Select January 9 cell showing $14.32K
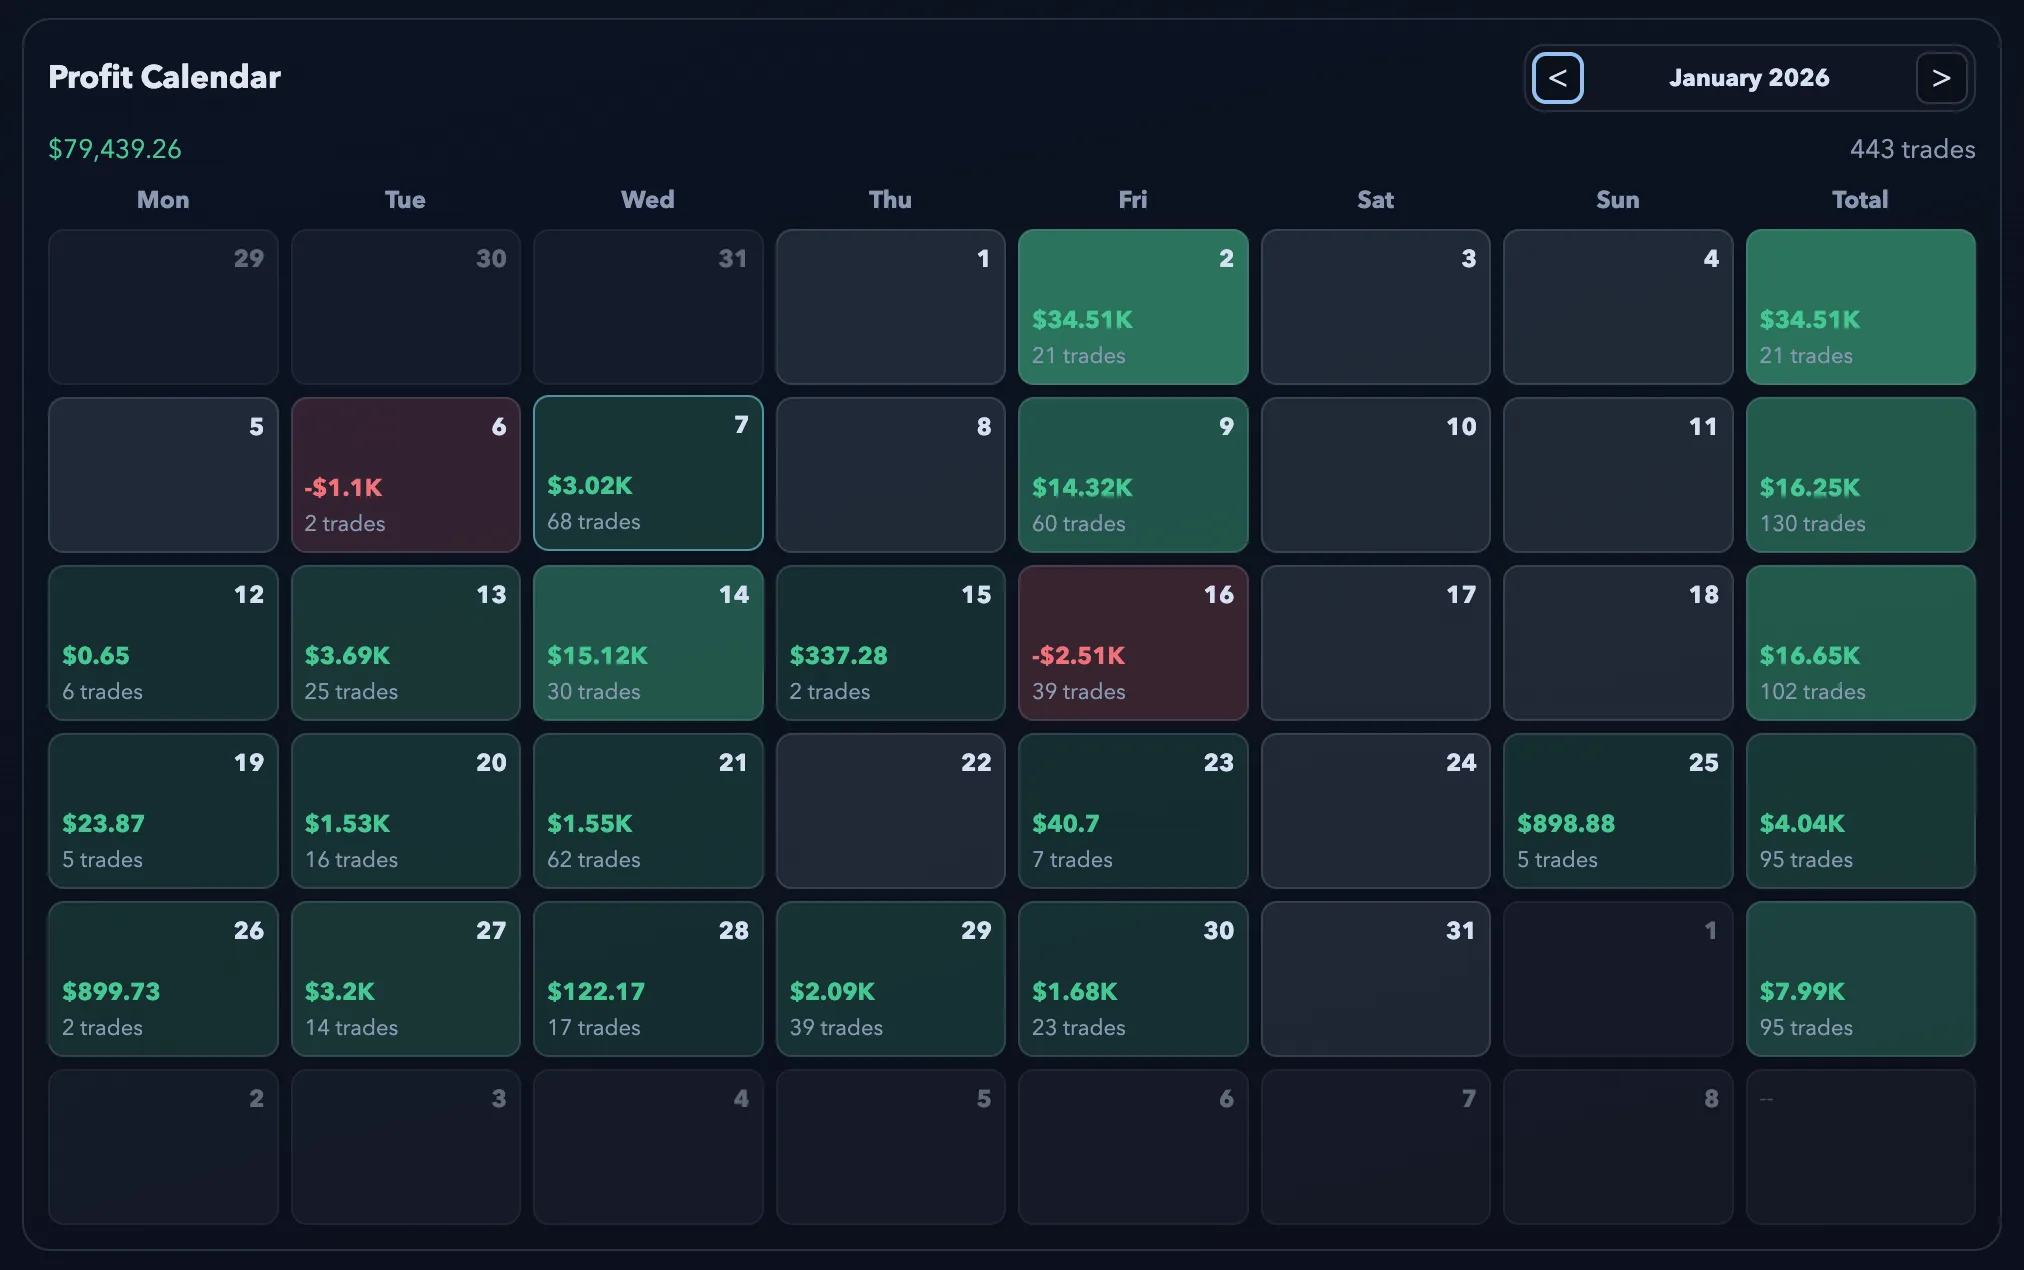This screenshot has height=1270, width=2024. pos(1133,475)
